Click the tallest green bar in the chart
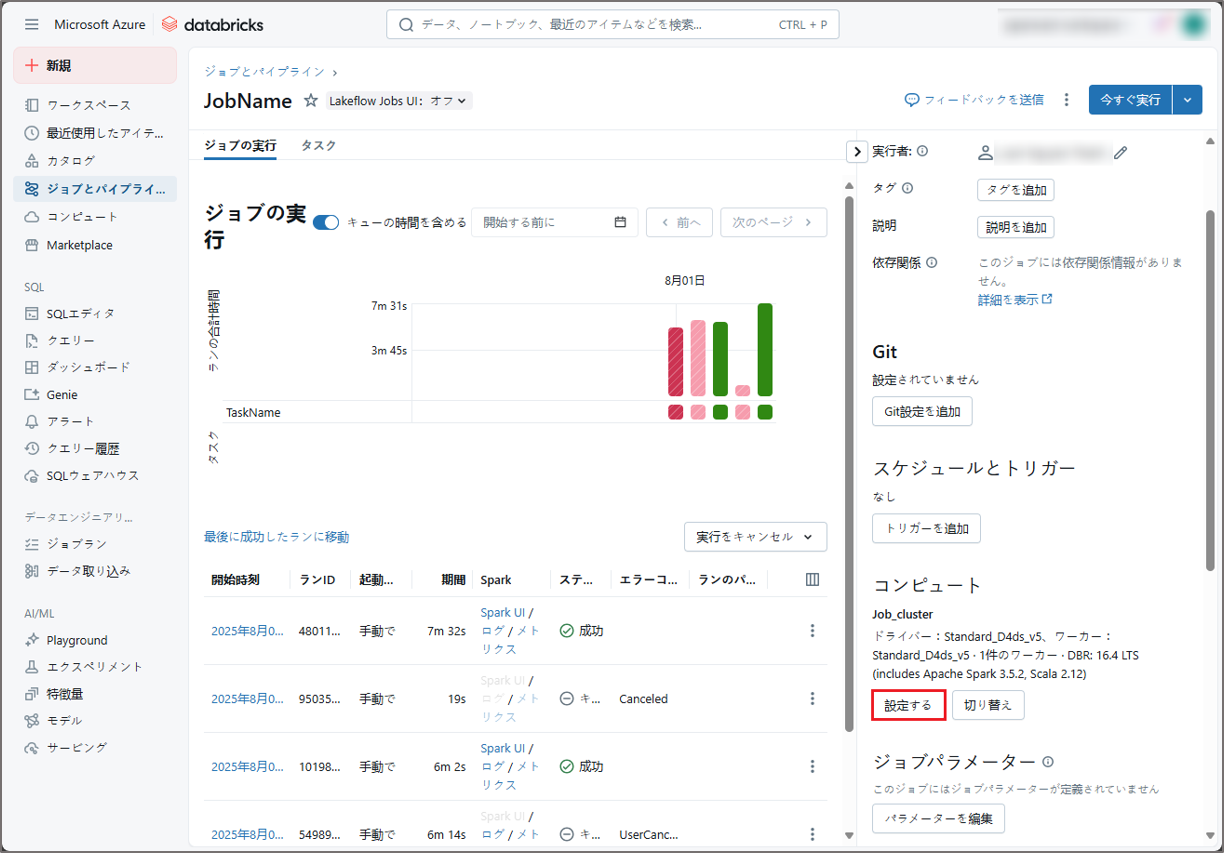Screen dimensions: 1224x853 click(x=765, y=349)
